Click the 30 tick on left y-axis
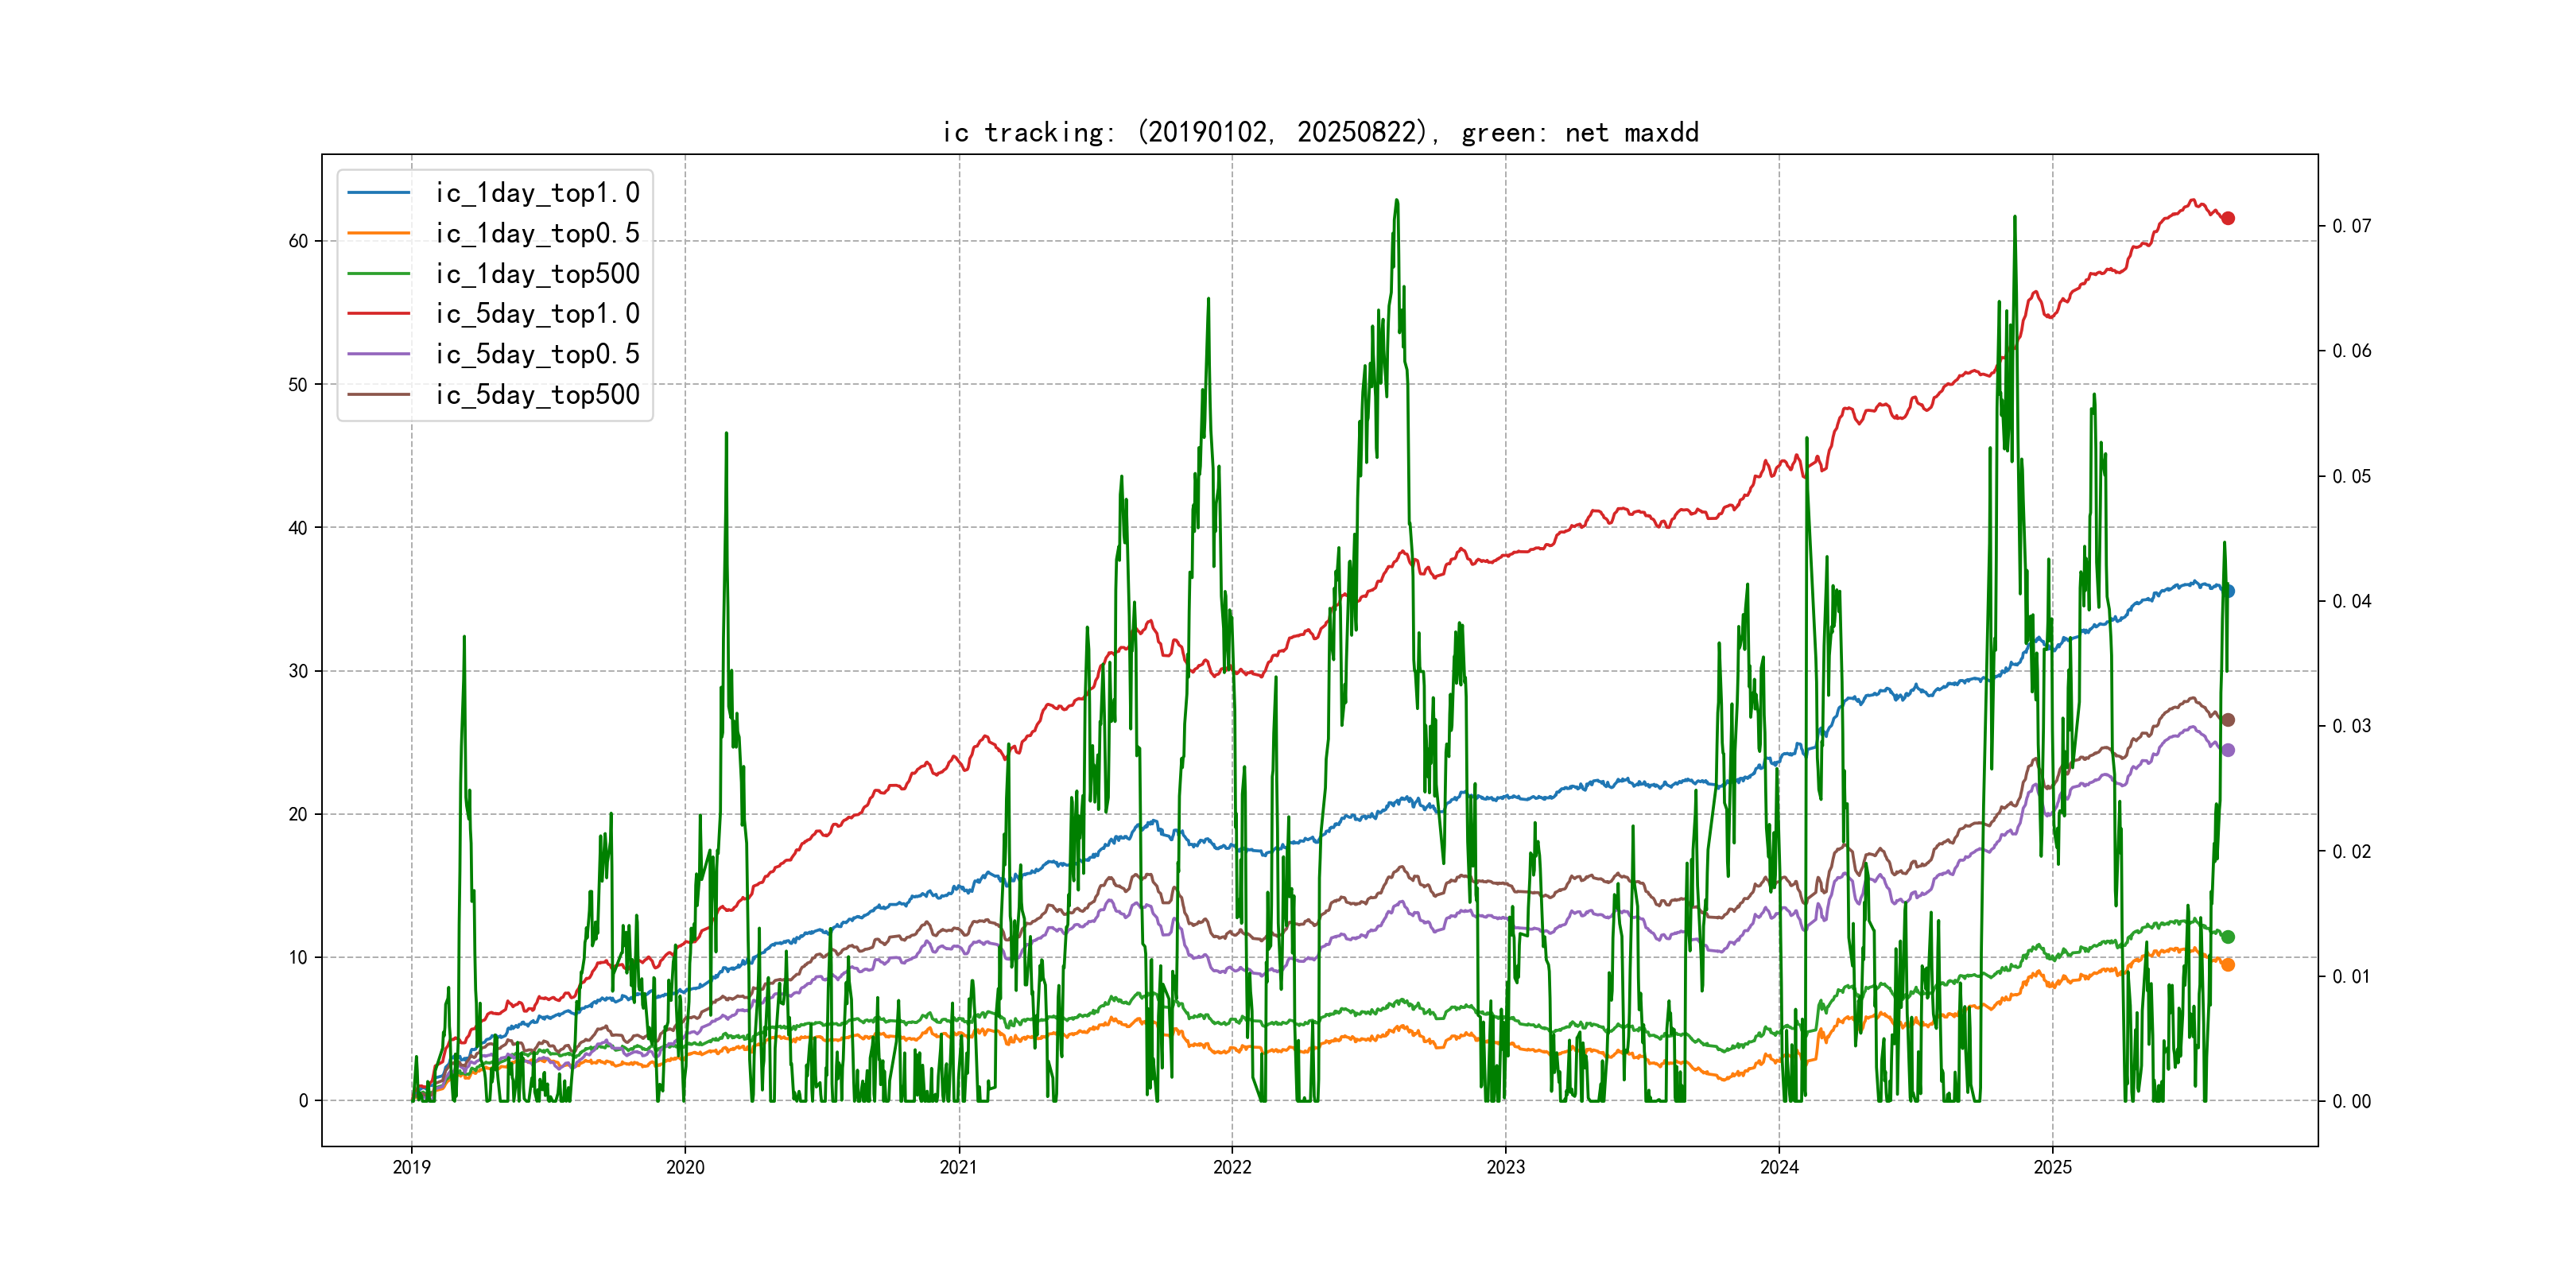The height and width of the screenshot is (1288, 2576). point(298,671)
